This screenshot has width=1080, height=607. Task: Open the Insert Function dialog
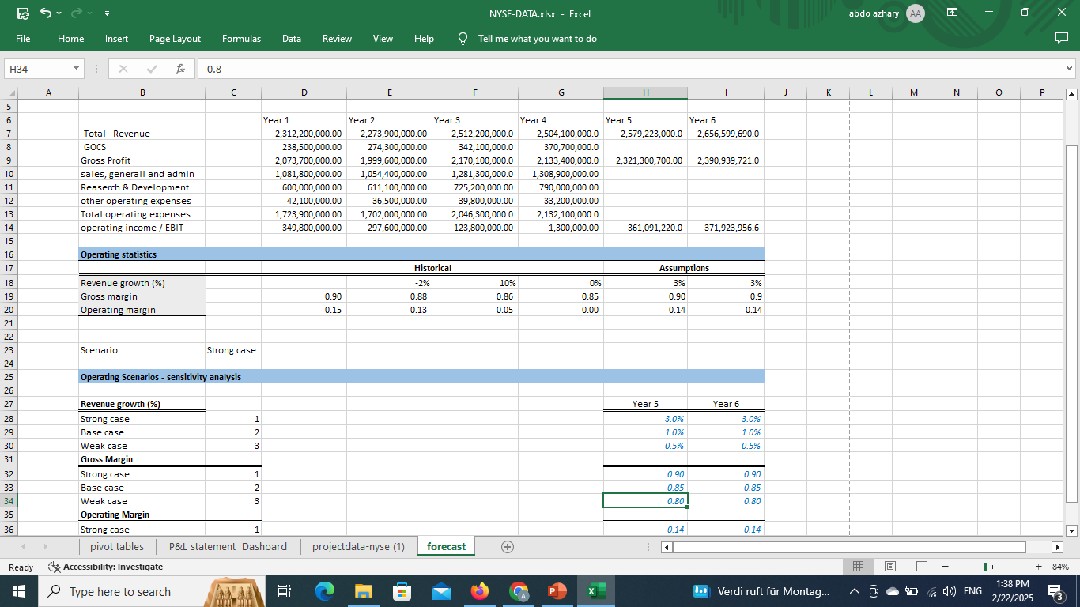(178, 70)
